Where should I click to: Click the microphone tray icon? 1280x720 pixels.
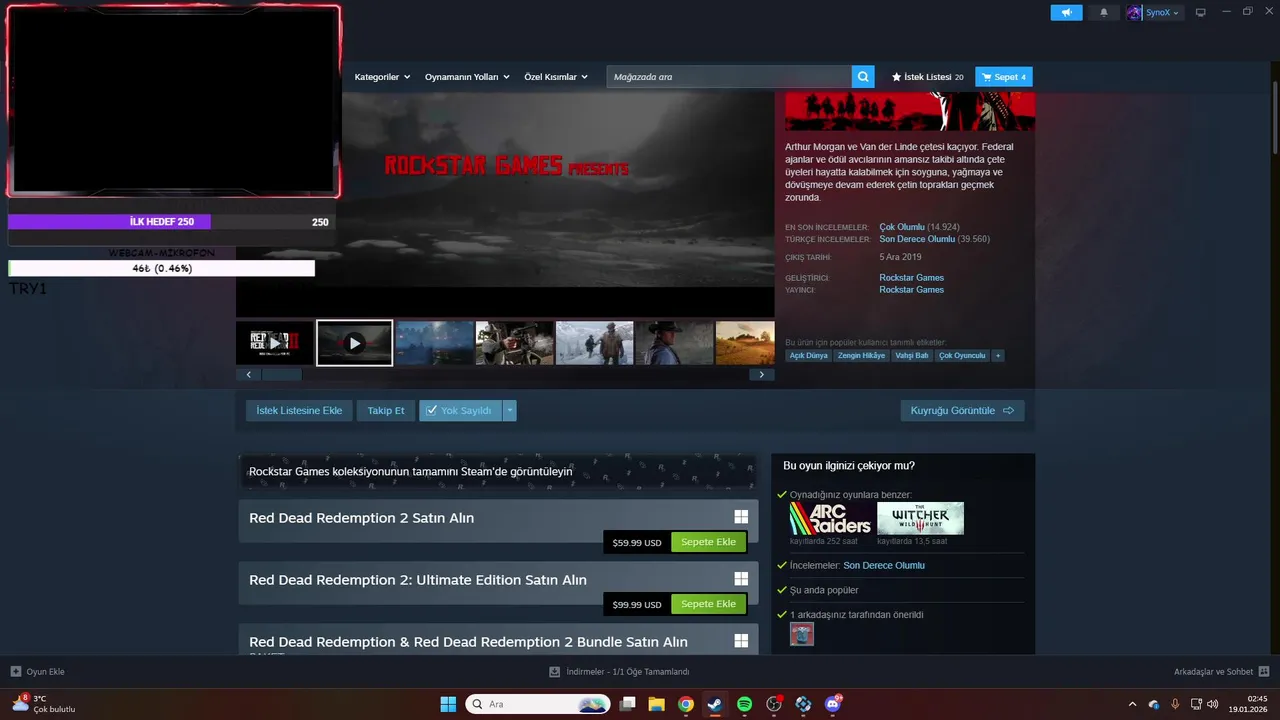1175,704
